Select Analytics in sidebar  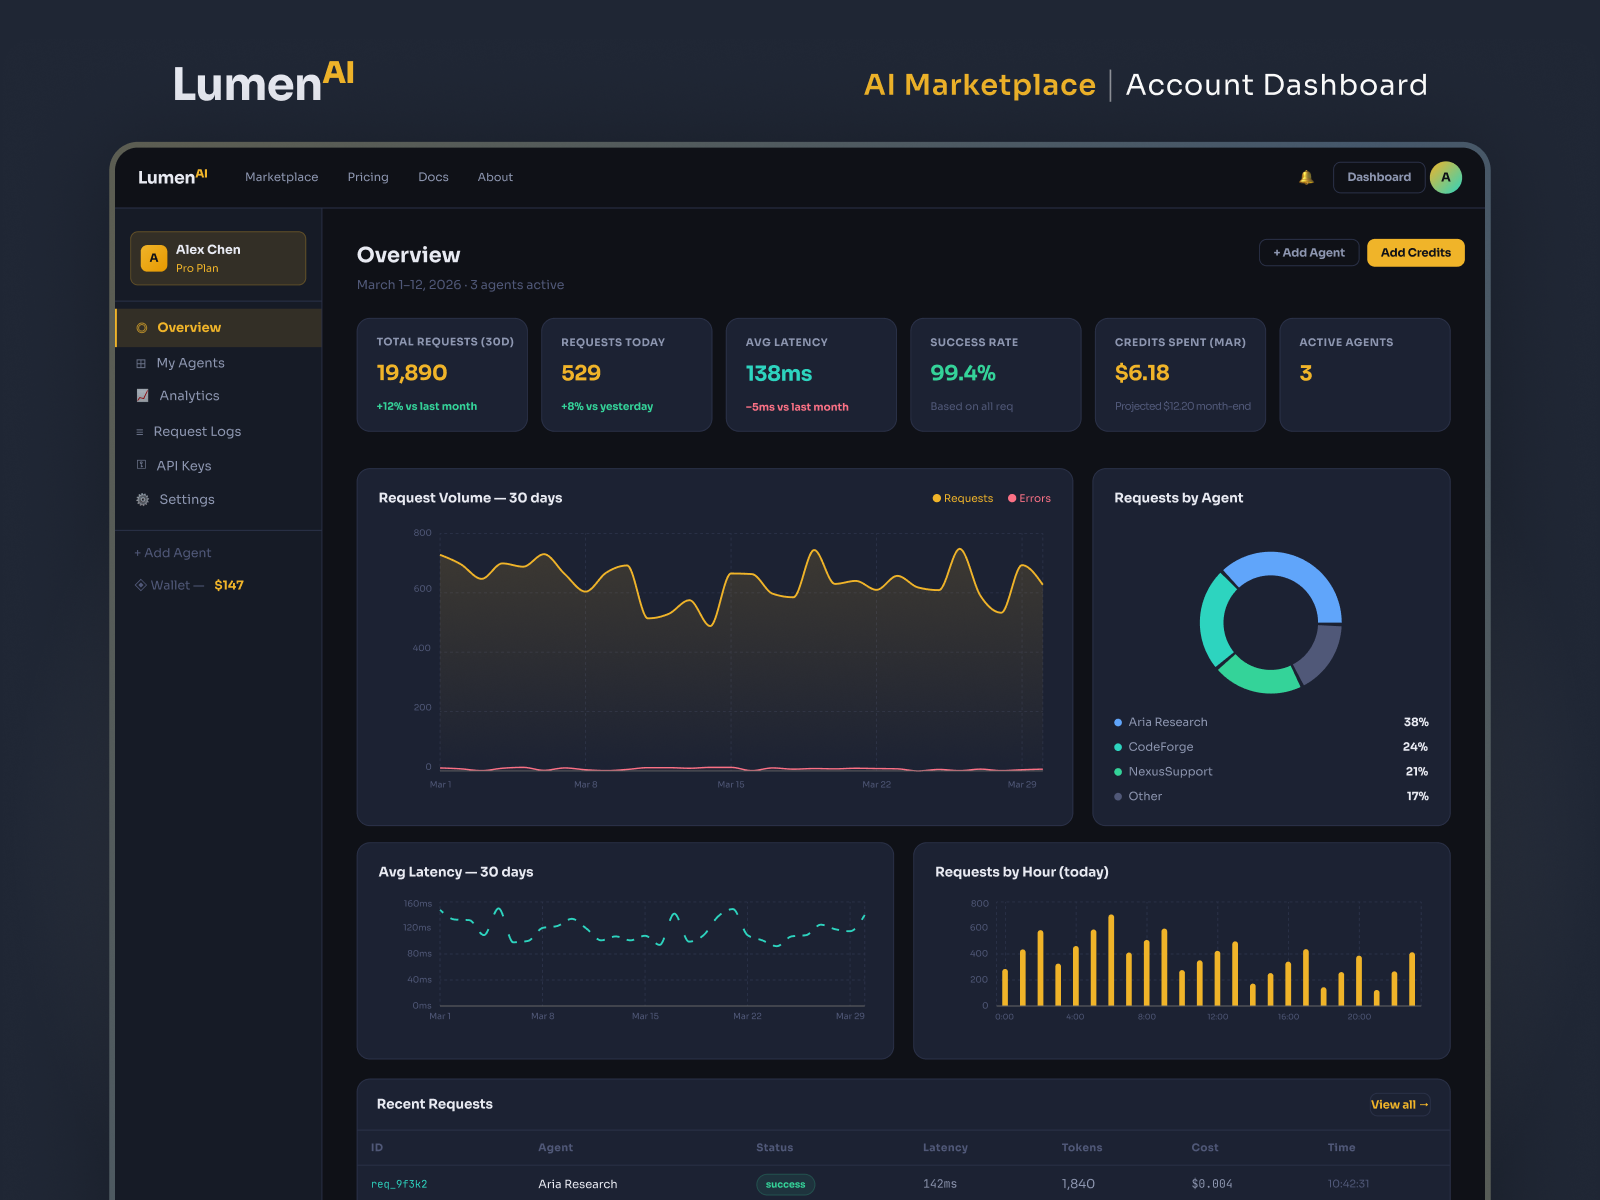click(219, 396)
